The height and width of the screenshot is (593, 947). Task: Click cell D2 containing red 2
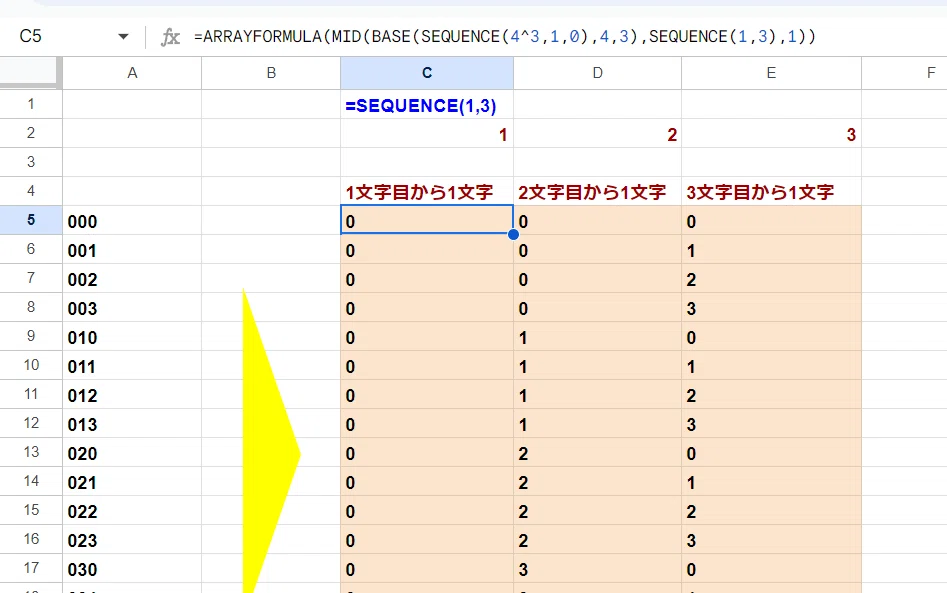(597, 133)
